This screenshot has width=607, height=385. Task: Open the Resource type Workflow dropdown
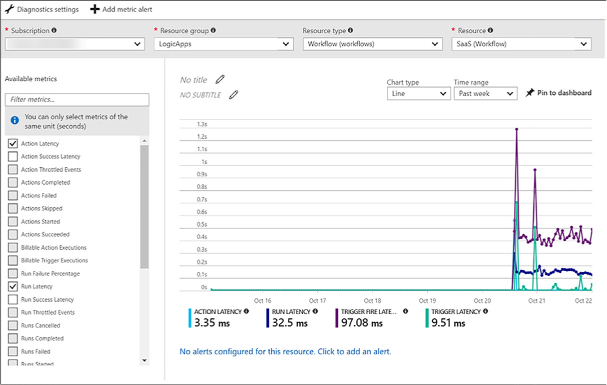(372, 44)
